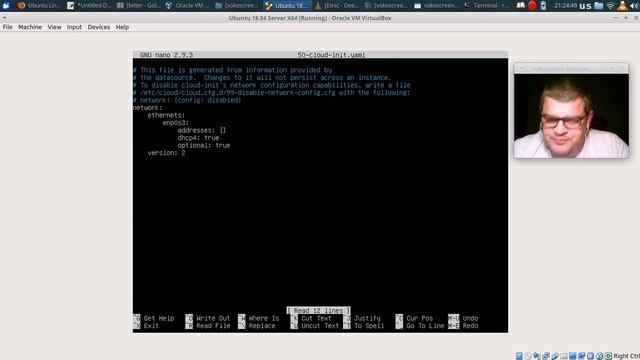Click the Write Out shortcut label
This screenshot has width=640, height=360.
213,318
